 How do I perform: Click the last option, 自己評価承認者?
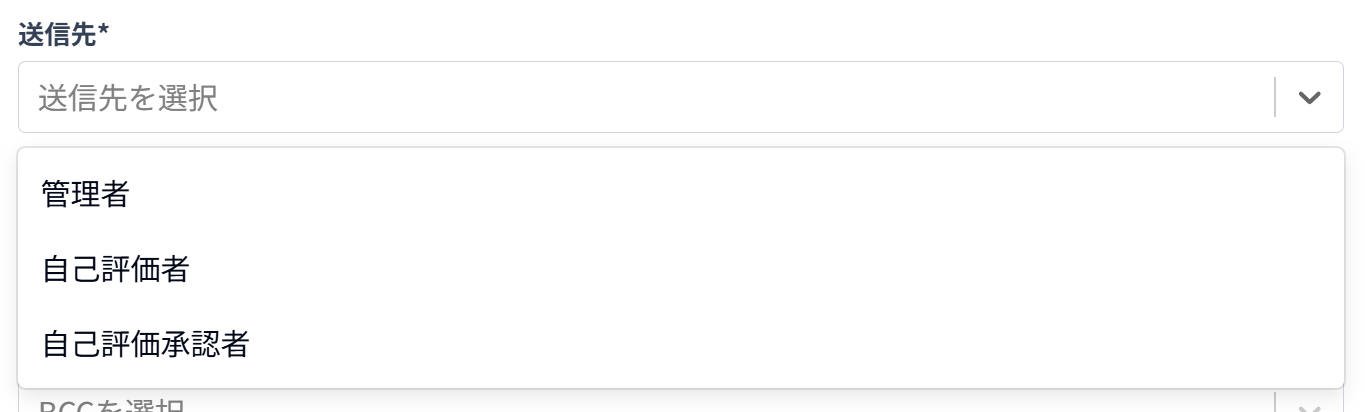click(146, 344)
